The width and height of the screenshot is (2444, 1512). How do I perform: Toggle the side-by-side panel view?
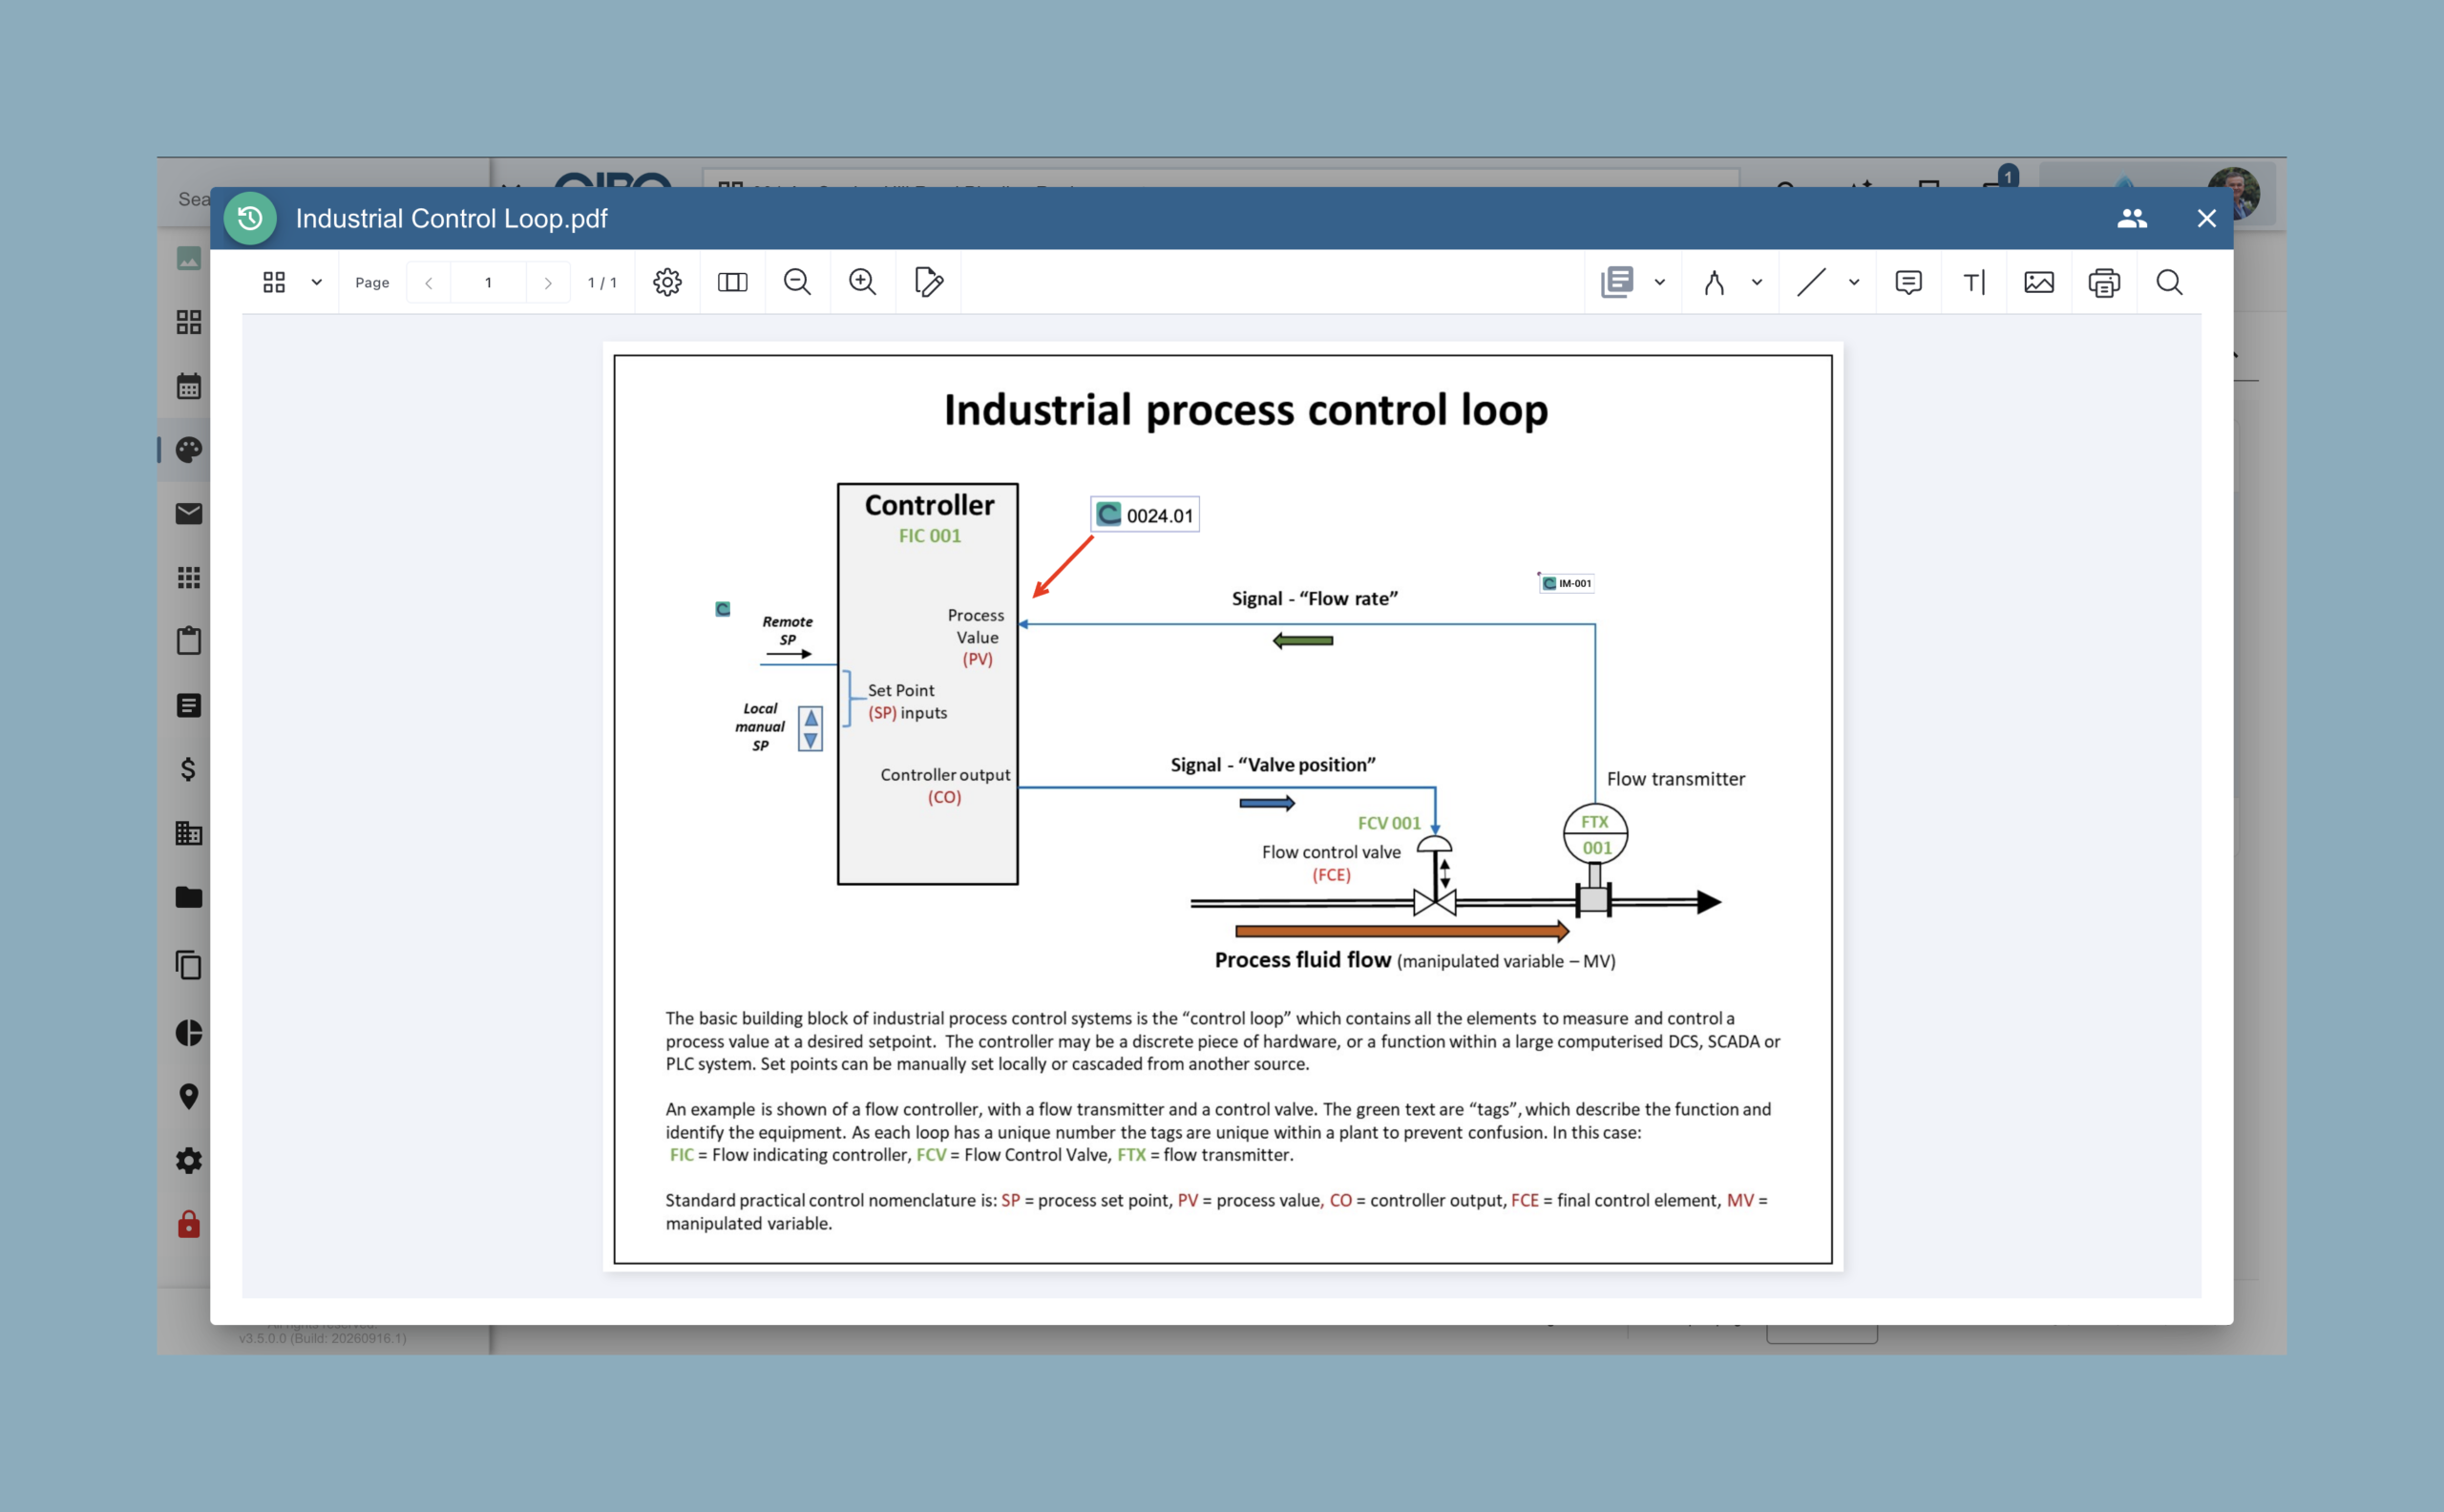732,282
